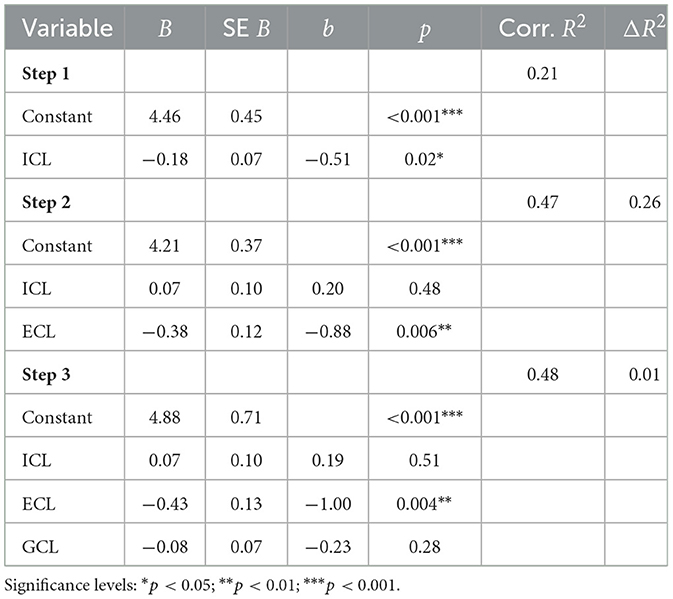Click the Step 3 ICL p value 0.51
This screenshot has height=599, width=673.
424,460
